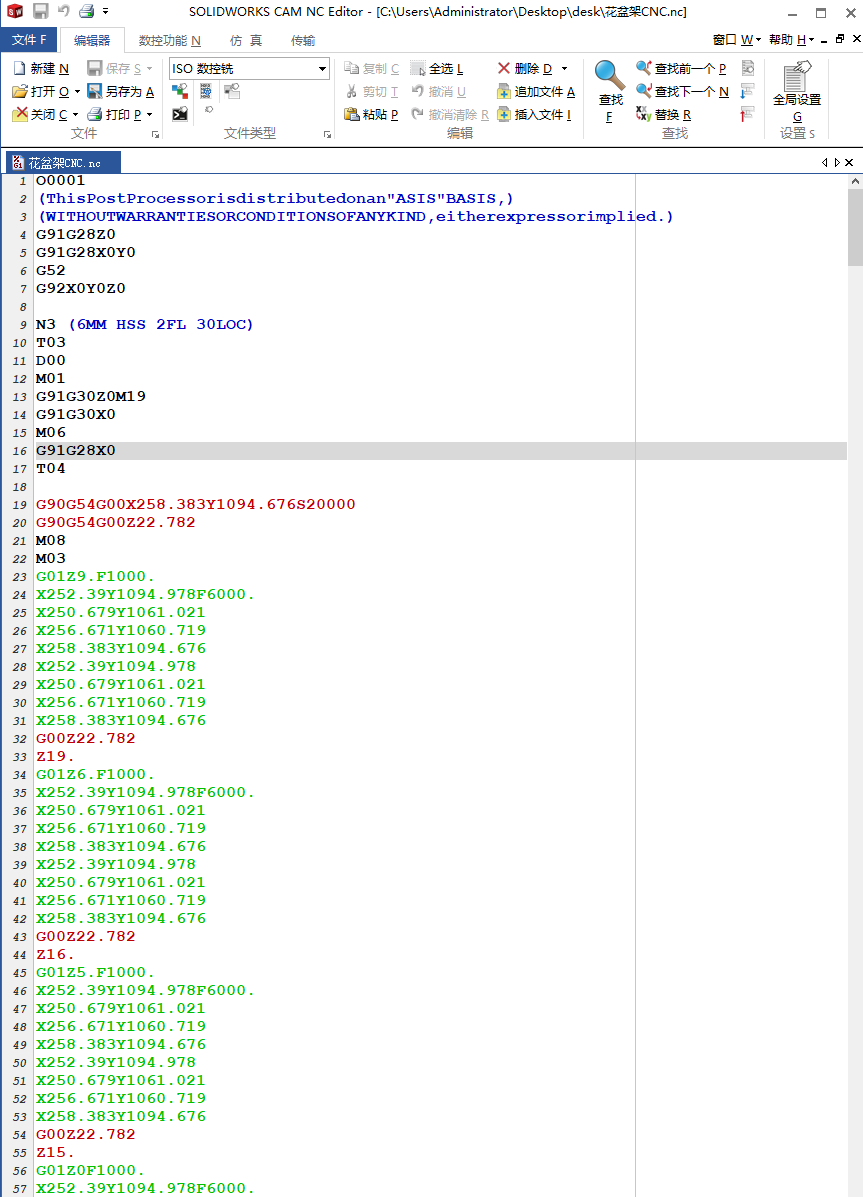Click Find Previous (查找前一个) icon

click(x=644, y=69)
